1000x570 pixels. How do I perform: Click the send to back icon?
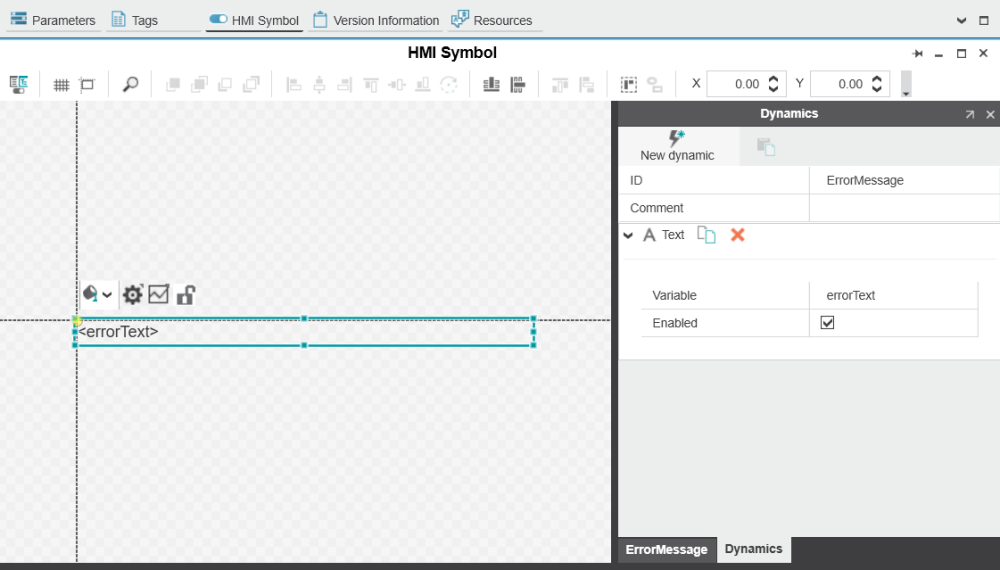(x=251, y=84)
